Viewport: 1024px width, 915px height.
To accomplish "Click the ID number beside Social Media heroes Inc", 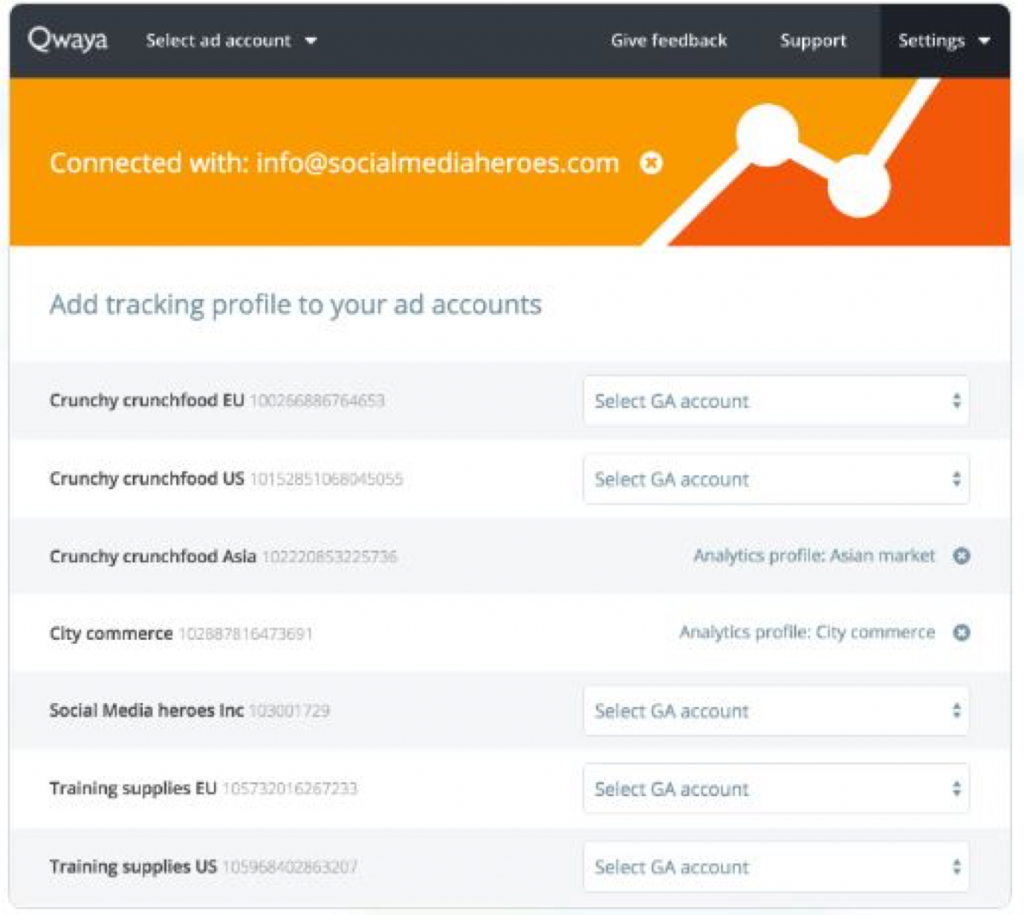I will pyautogui.click(x=290, y=711).
